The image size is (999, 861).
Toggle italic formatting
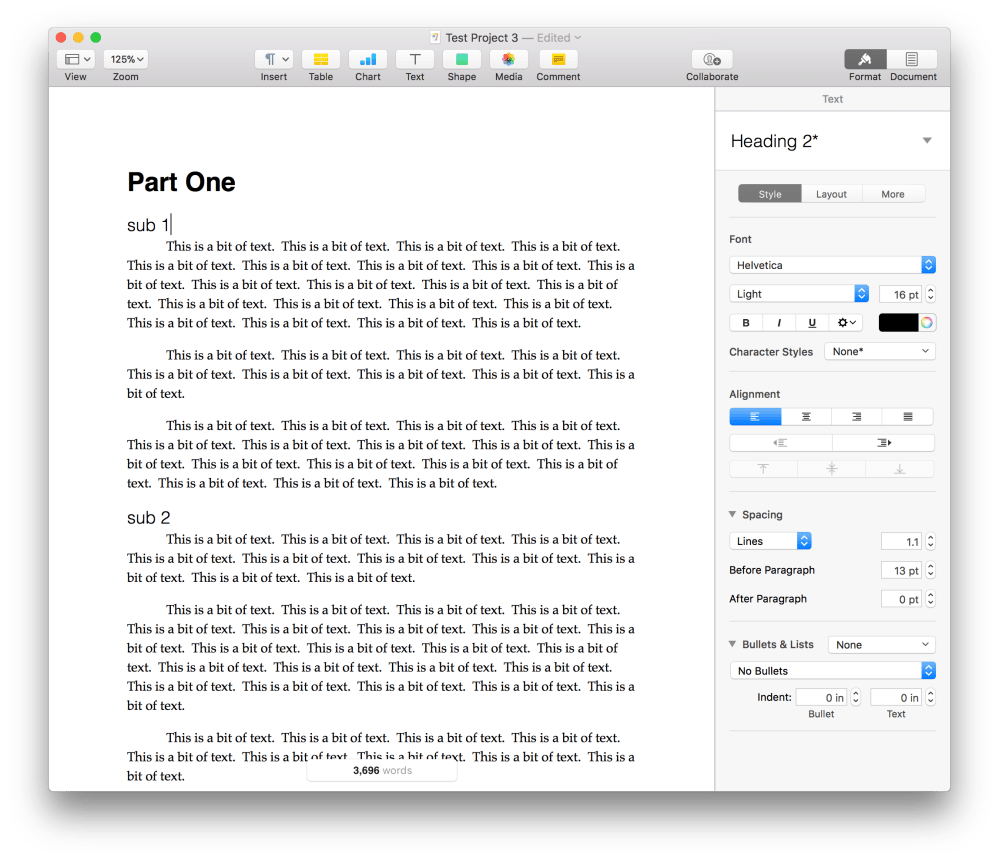(x=778, y=322)
